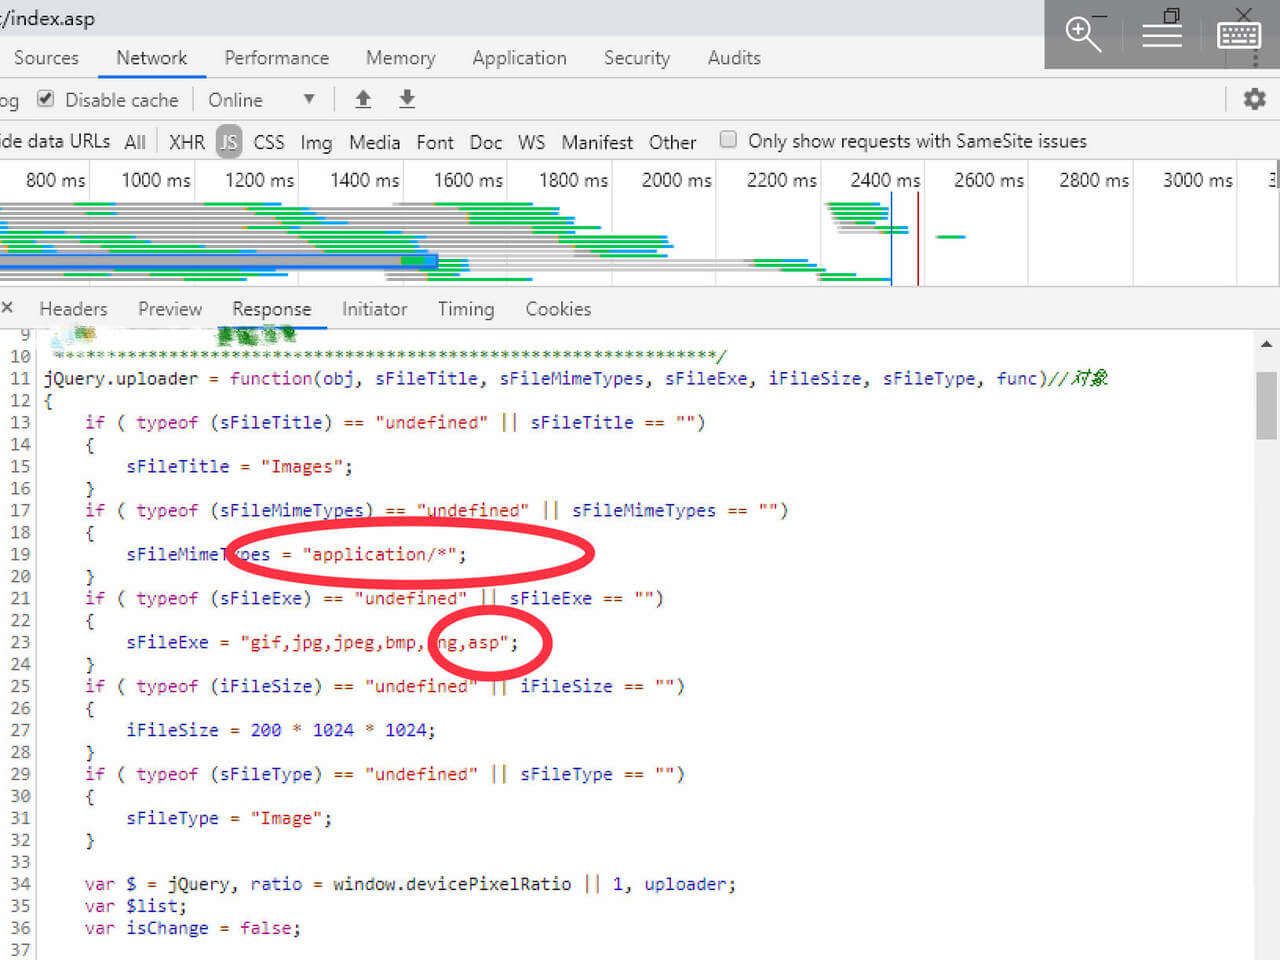Click the "application/*" string on line 19
Image resolution: width=1280 pixels, height=960 pixels.
point(380,554)
